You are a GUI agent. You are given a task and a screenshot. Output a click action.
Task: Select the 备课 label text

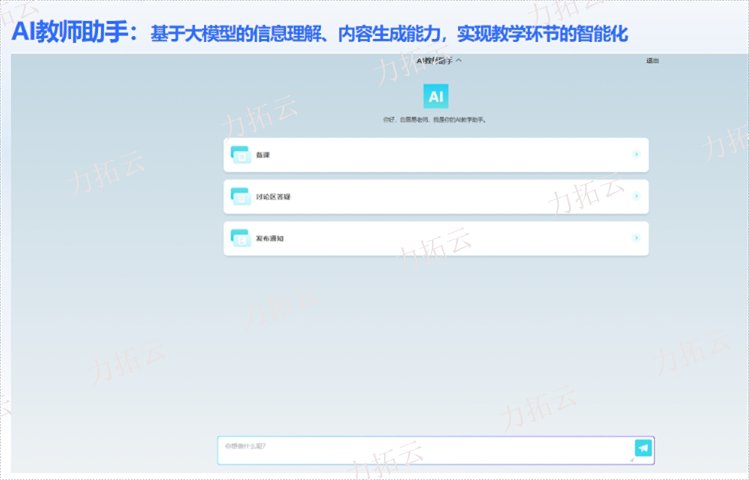coord(263,155)
